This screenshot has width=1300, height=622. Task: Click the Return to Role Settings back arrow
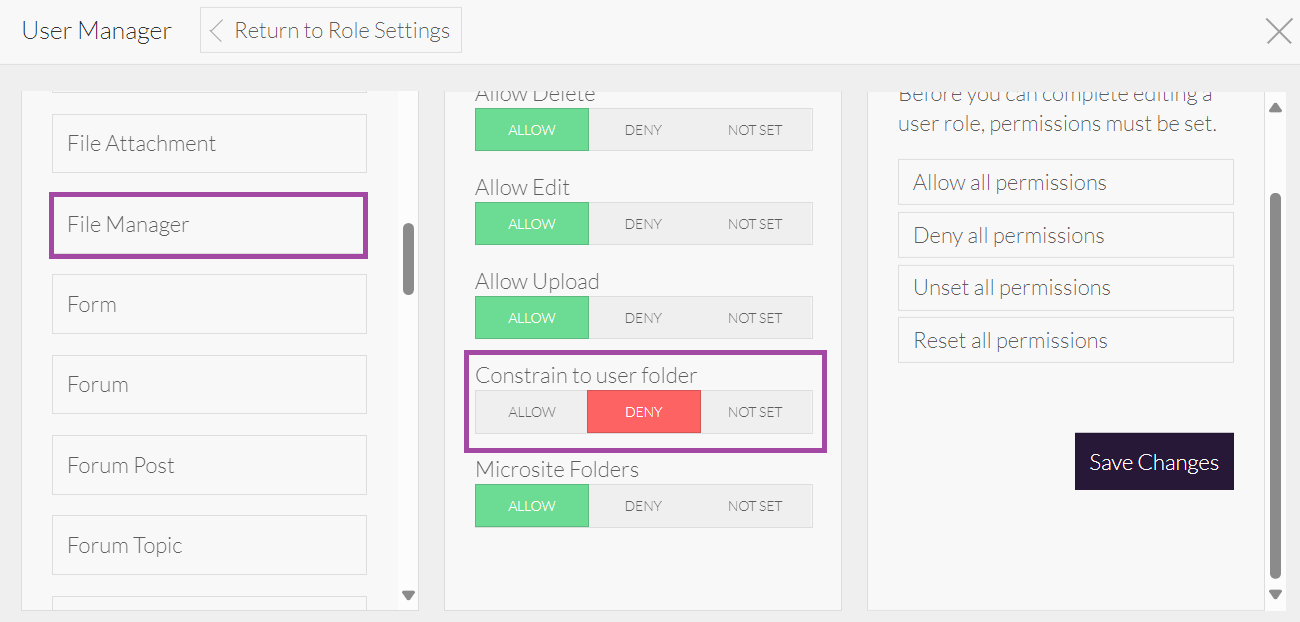click(x=215, y=30)
